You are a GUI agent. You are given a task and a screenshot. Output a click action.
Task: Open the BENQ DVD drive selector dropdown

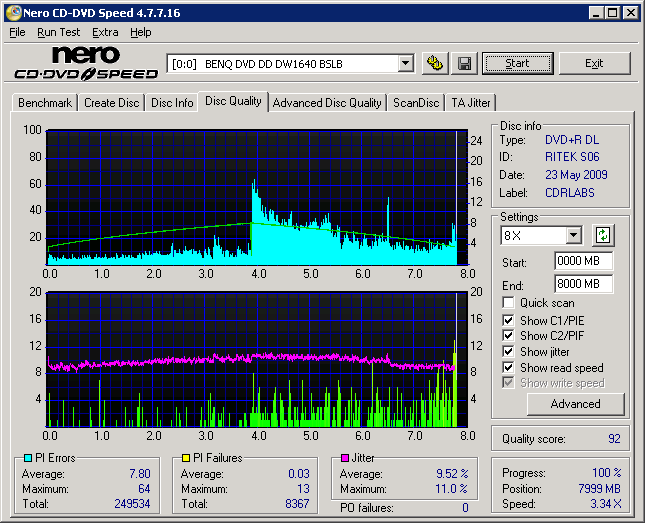click(x=405, y=63)
